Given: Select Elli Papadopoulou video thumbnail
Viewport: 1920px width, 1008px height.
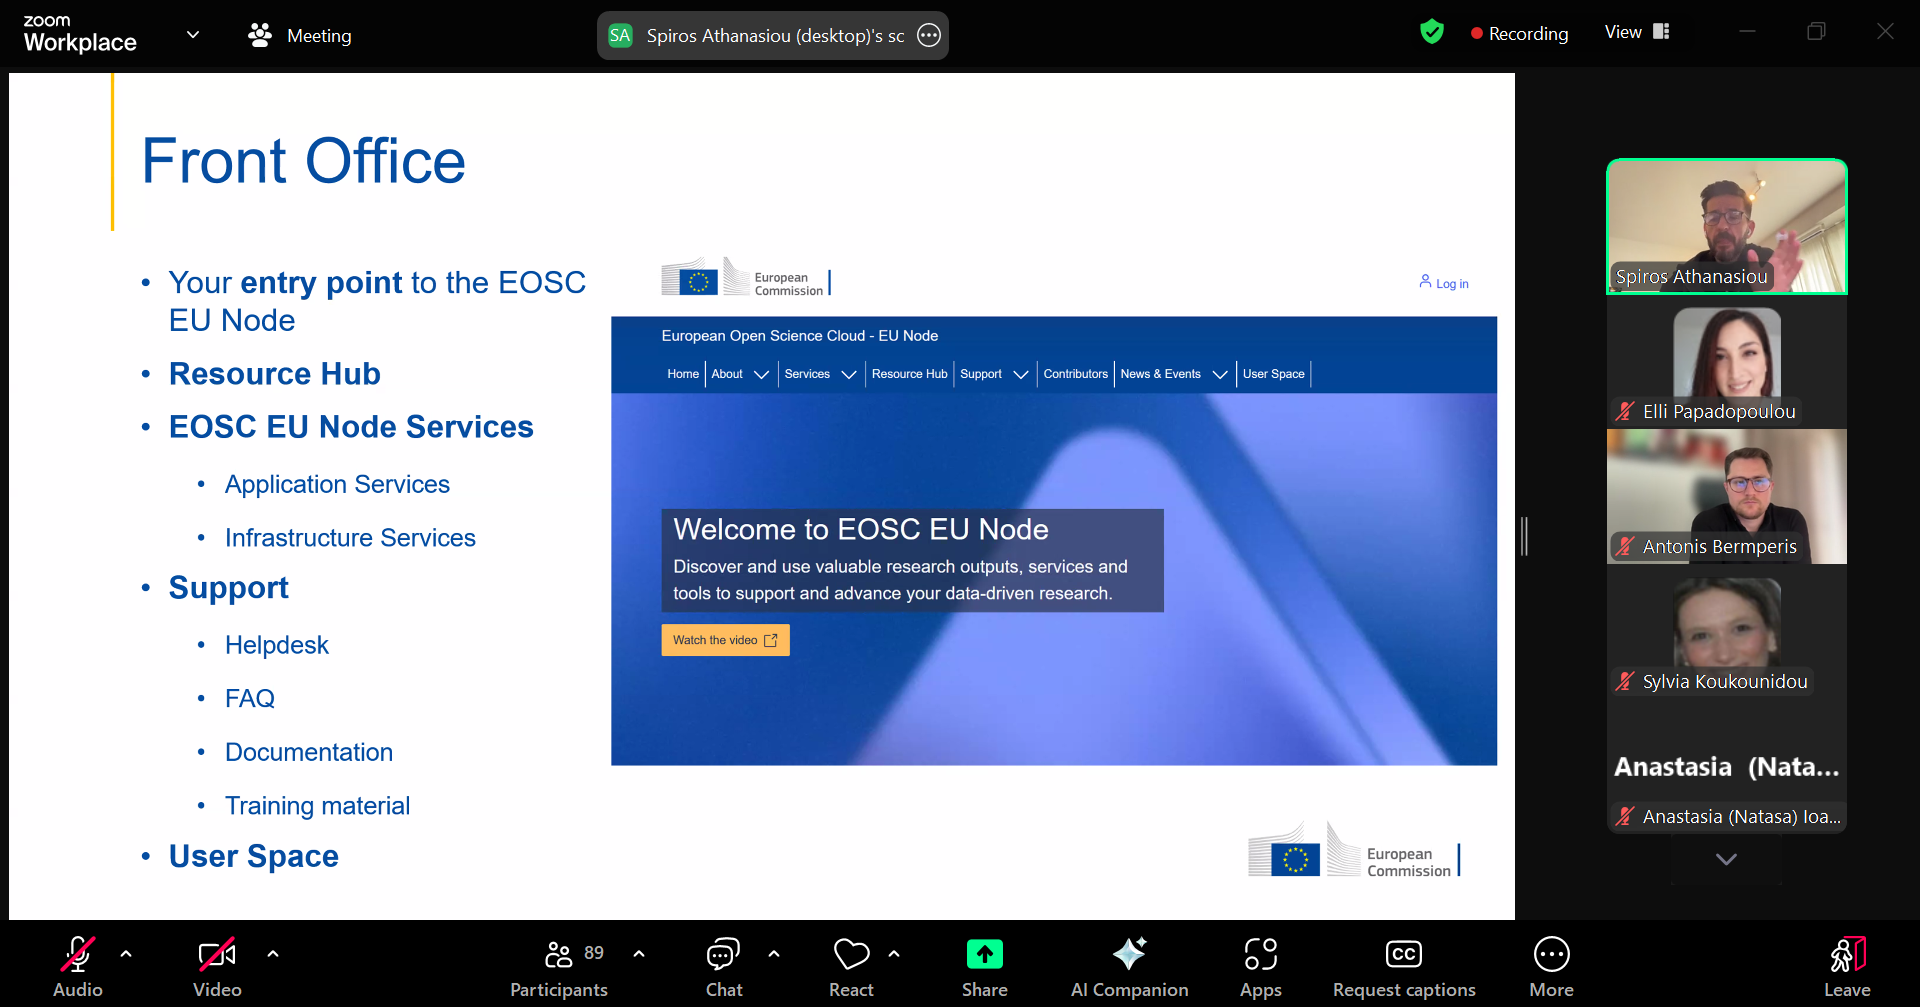Looking at the screenshot, I should click(x=1727, y=362).
